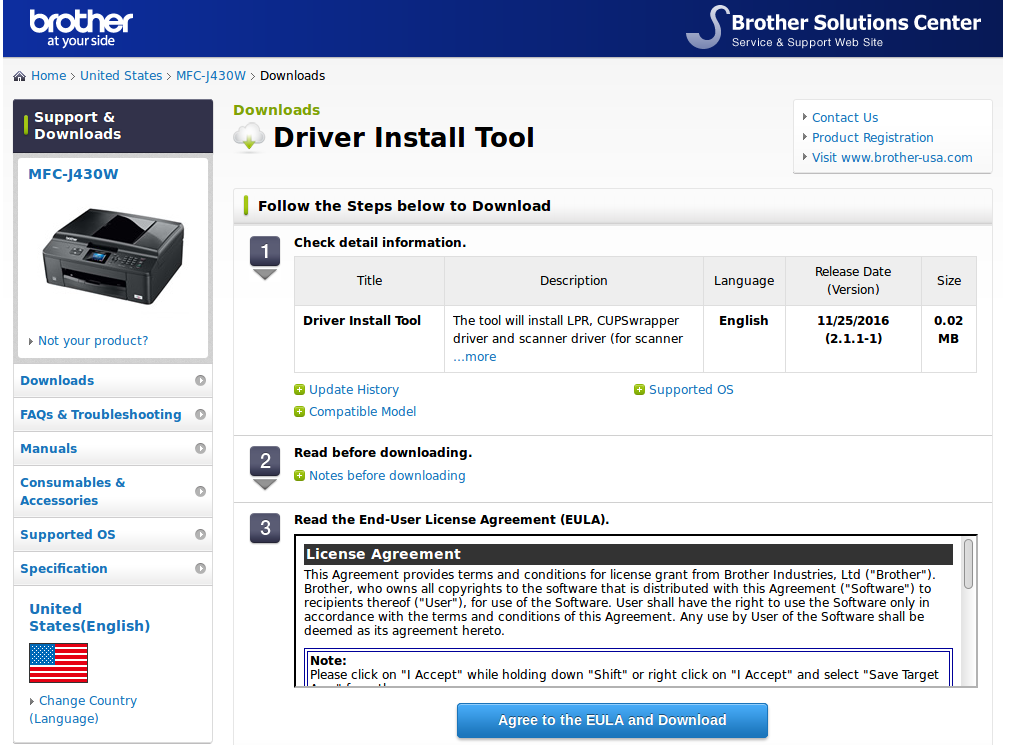Image resolution: width=1009 pixels, height=745 pixels.
Task: Click the cloud download icon beside Driver Install Tool
Action: [249, 137]
